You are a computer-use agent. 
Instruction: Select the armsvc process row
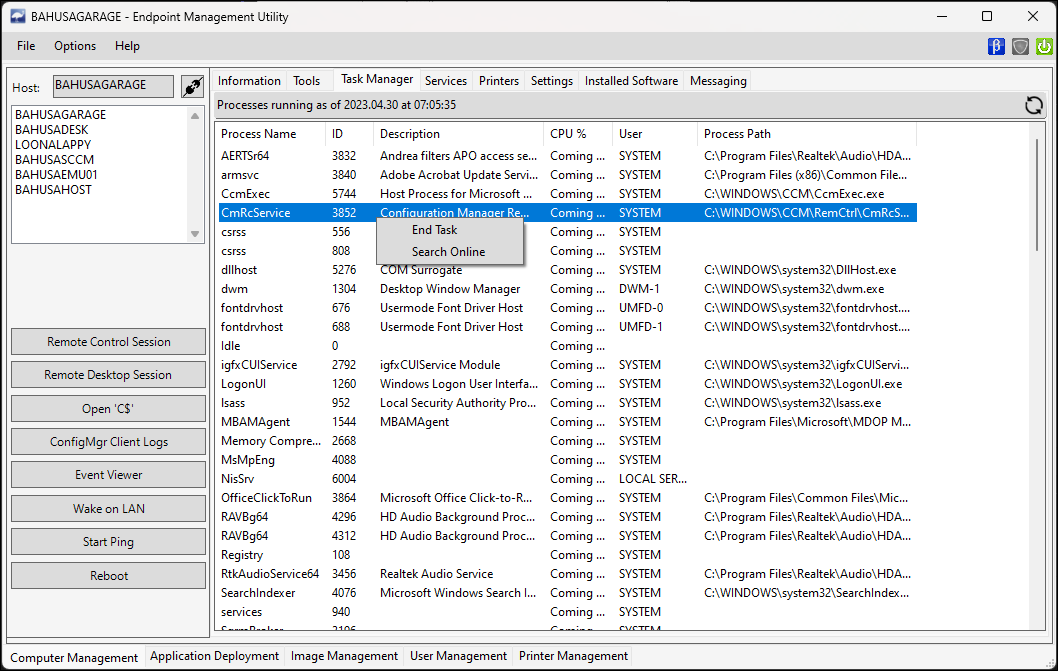coord(567,175)
